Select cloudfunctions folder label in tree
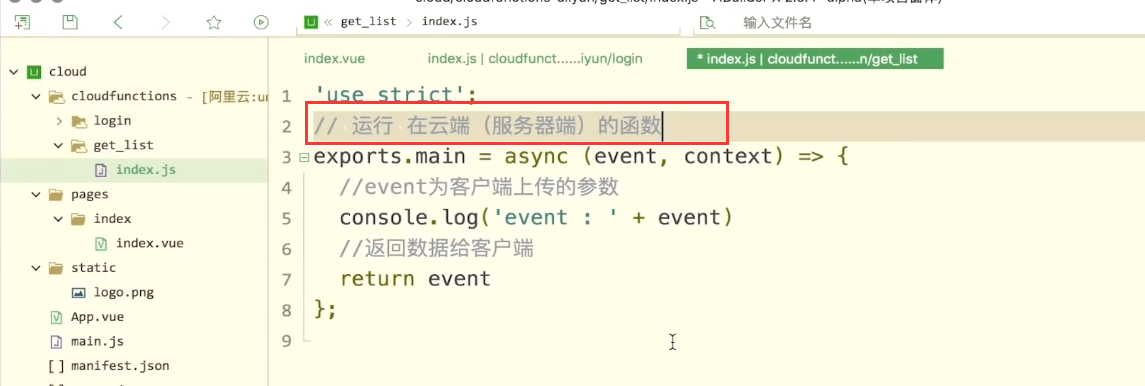Screen dimensions: 1145x386 point(124,96)
